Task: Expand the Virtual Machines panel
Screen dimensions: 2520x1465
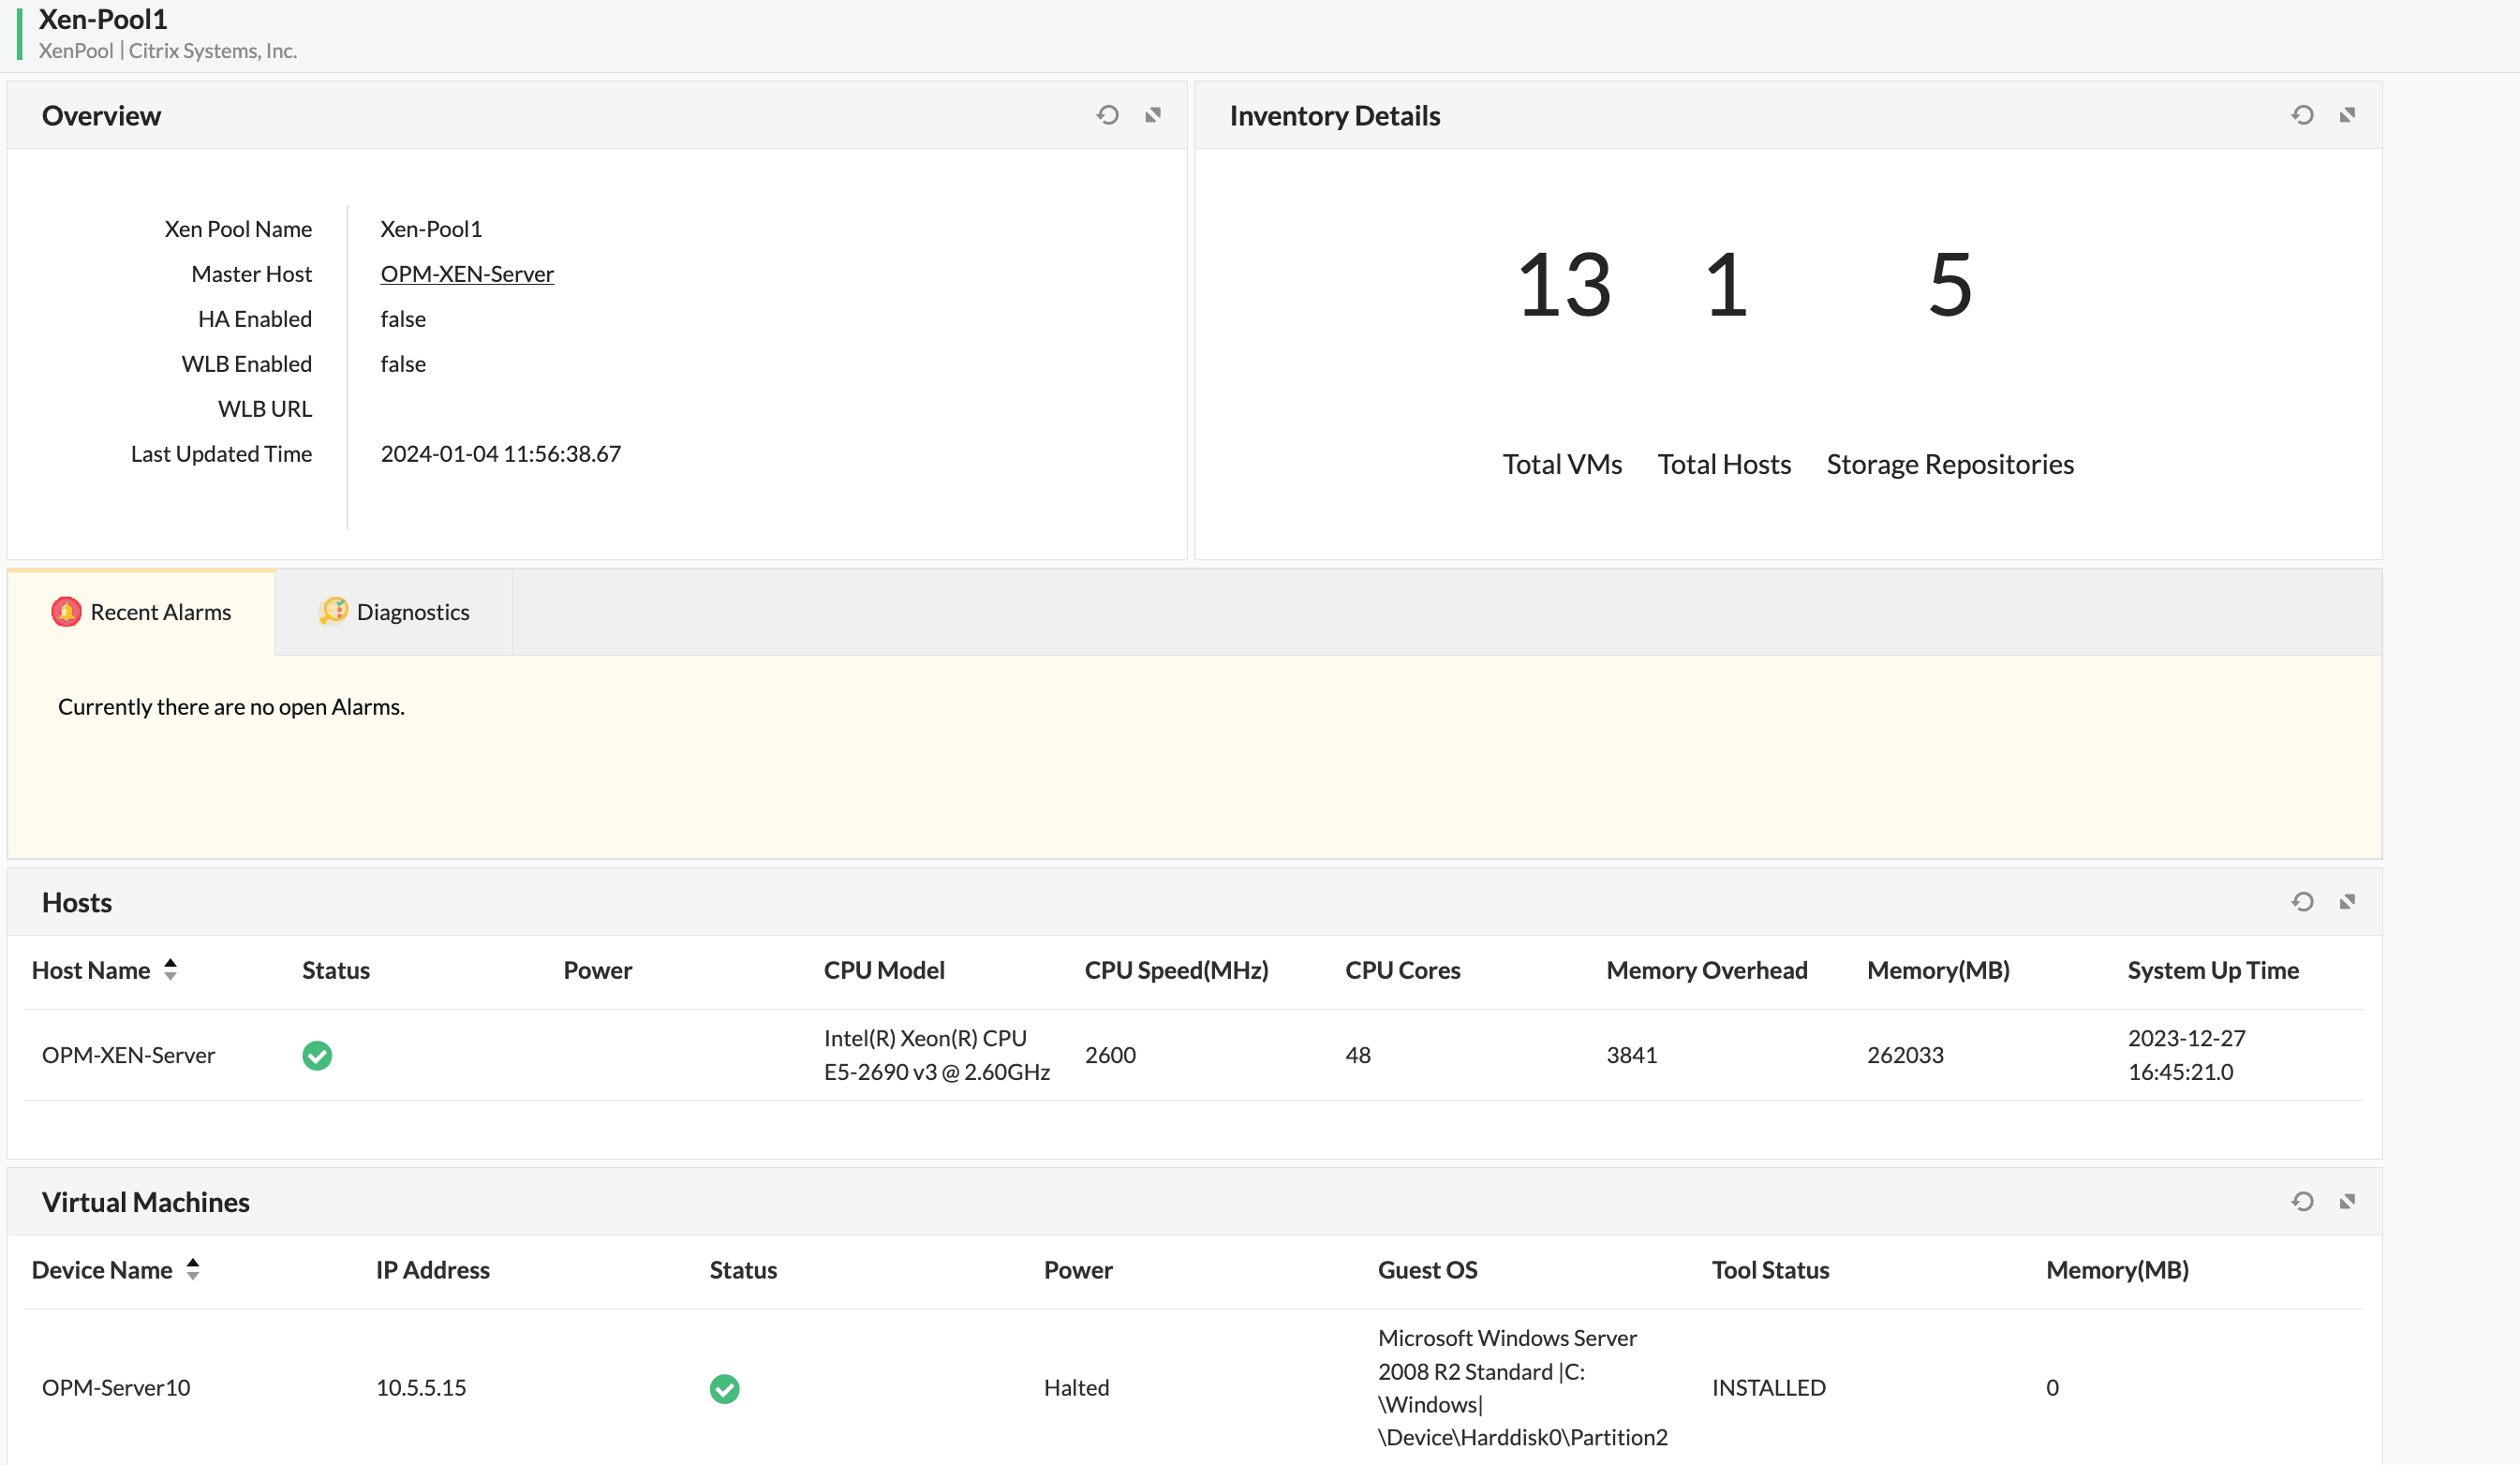Action: 2347,1201
